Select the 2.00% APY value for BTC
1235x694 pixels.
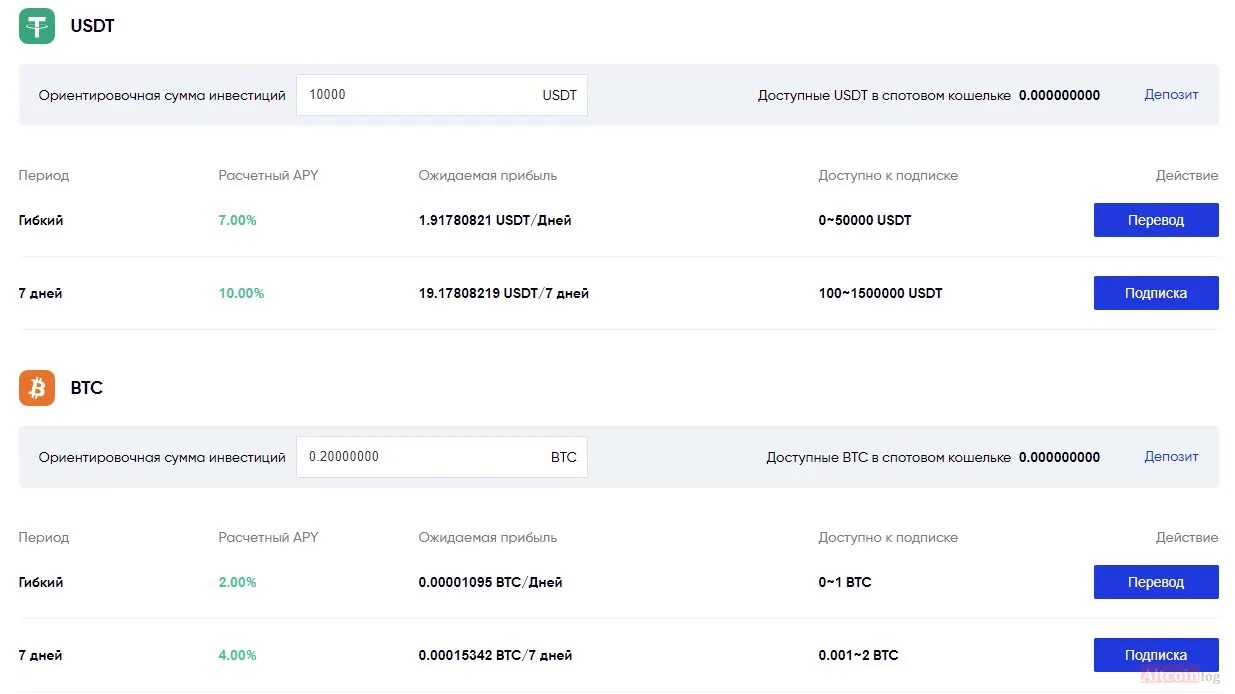coord(237,582)
